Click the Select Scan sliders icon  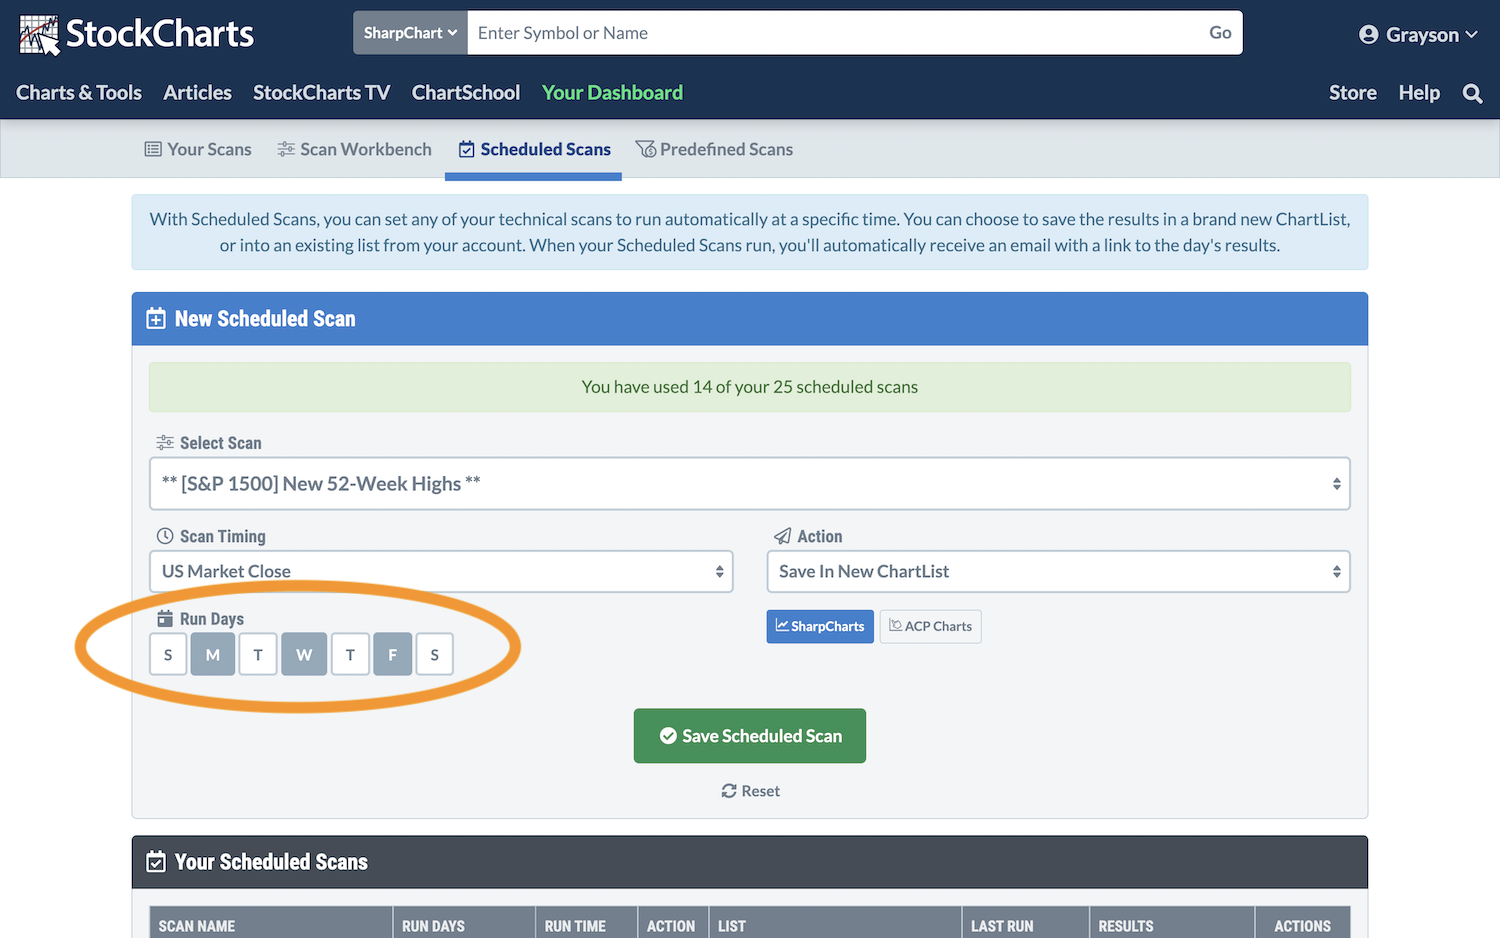[x=165, y=442]
